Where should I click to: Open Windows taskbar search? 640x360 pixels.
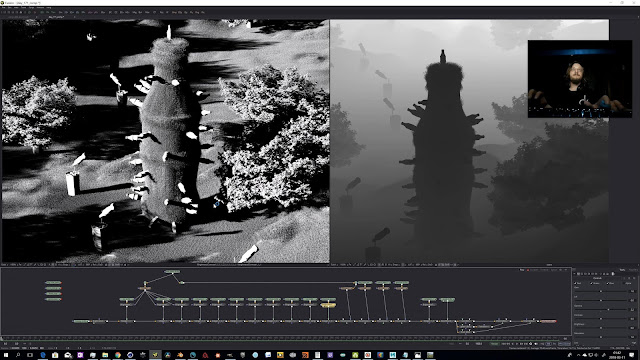click(x=18, y=355)
